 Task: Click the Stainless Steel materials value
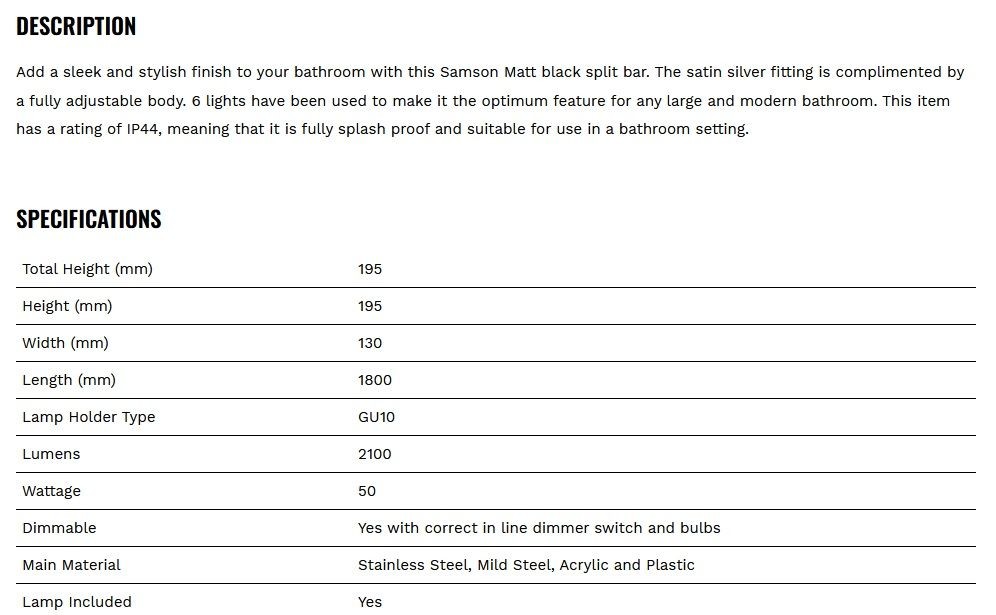coord(526,565)
